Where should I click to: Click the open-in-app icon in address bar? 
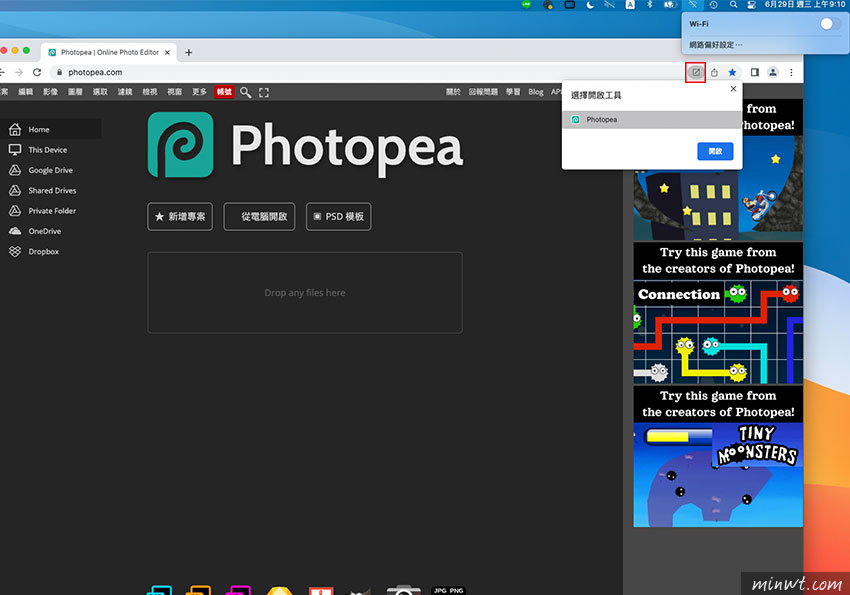pos(696,72)
